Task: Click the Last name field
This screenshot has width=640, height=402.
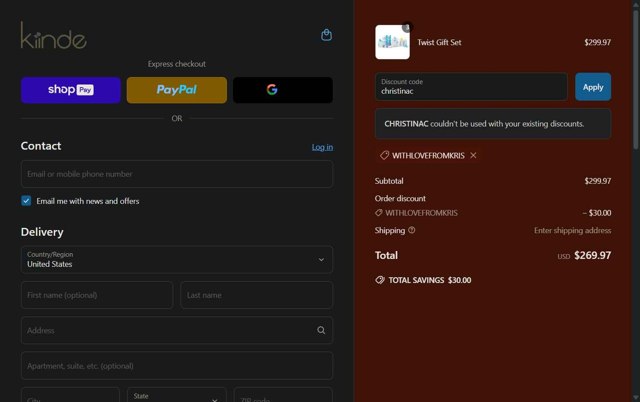Action: pyautogui.click(x=256, y=295)
